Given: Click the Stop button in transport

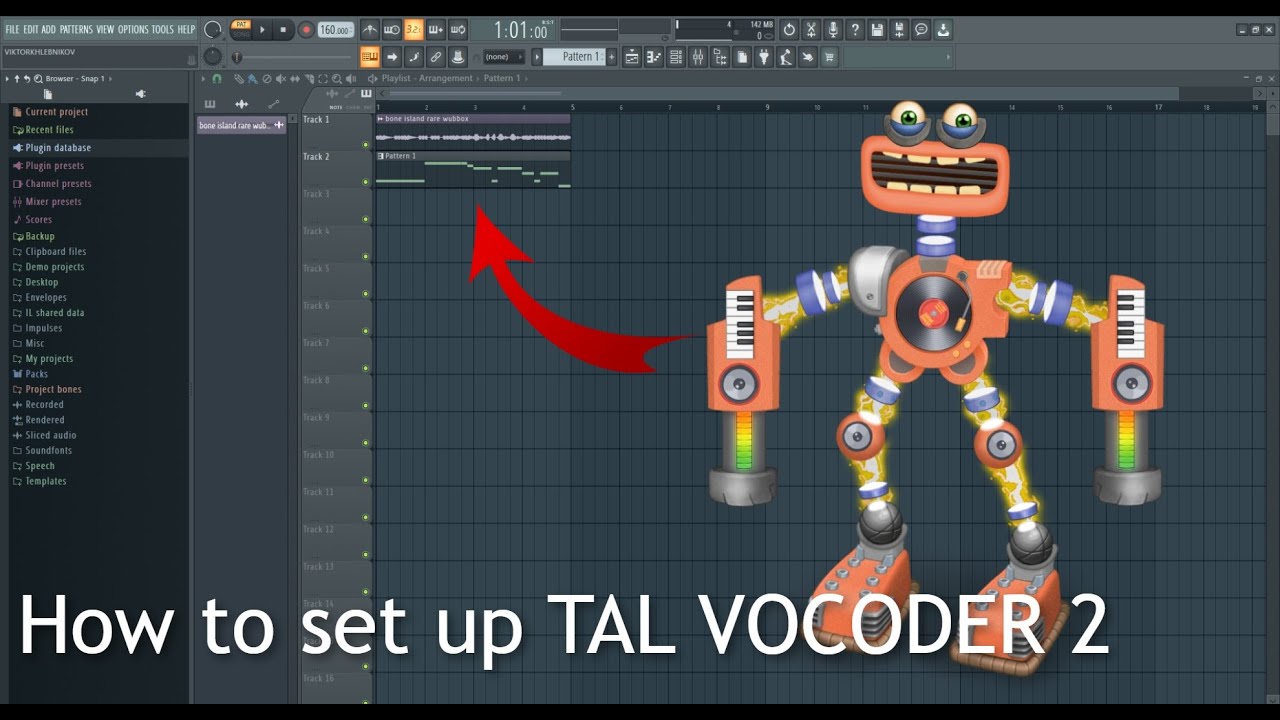Looking at the screenshot, I should click(x=283, y=30).
